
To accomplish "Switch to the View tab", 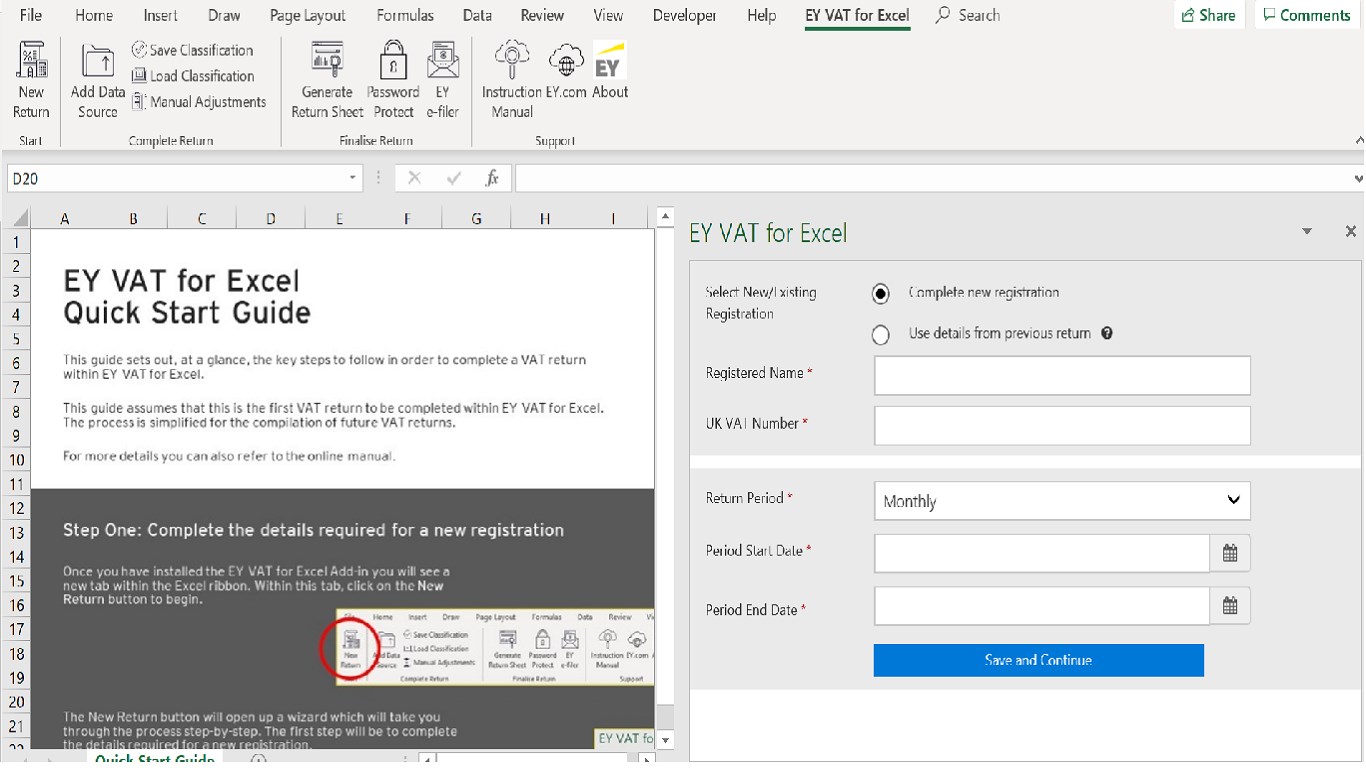I will (x=608, y=15).
